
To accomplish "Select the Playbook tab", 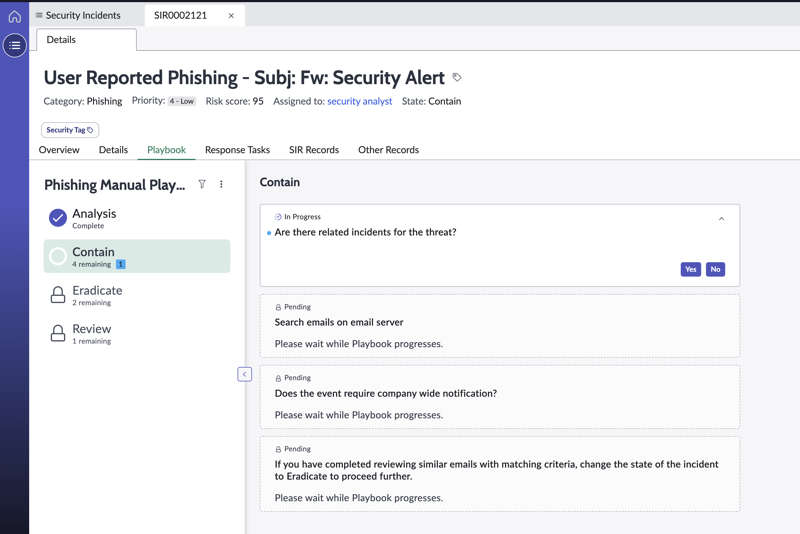I will (x=166, y=150).
